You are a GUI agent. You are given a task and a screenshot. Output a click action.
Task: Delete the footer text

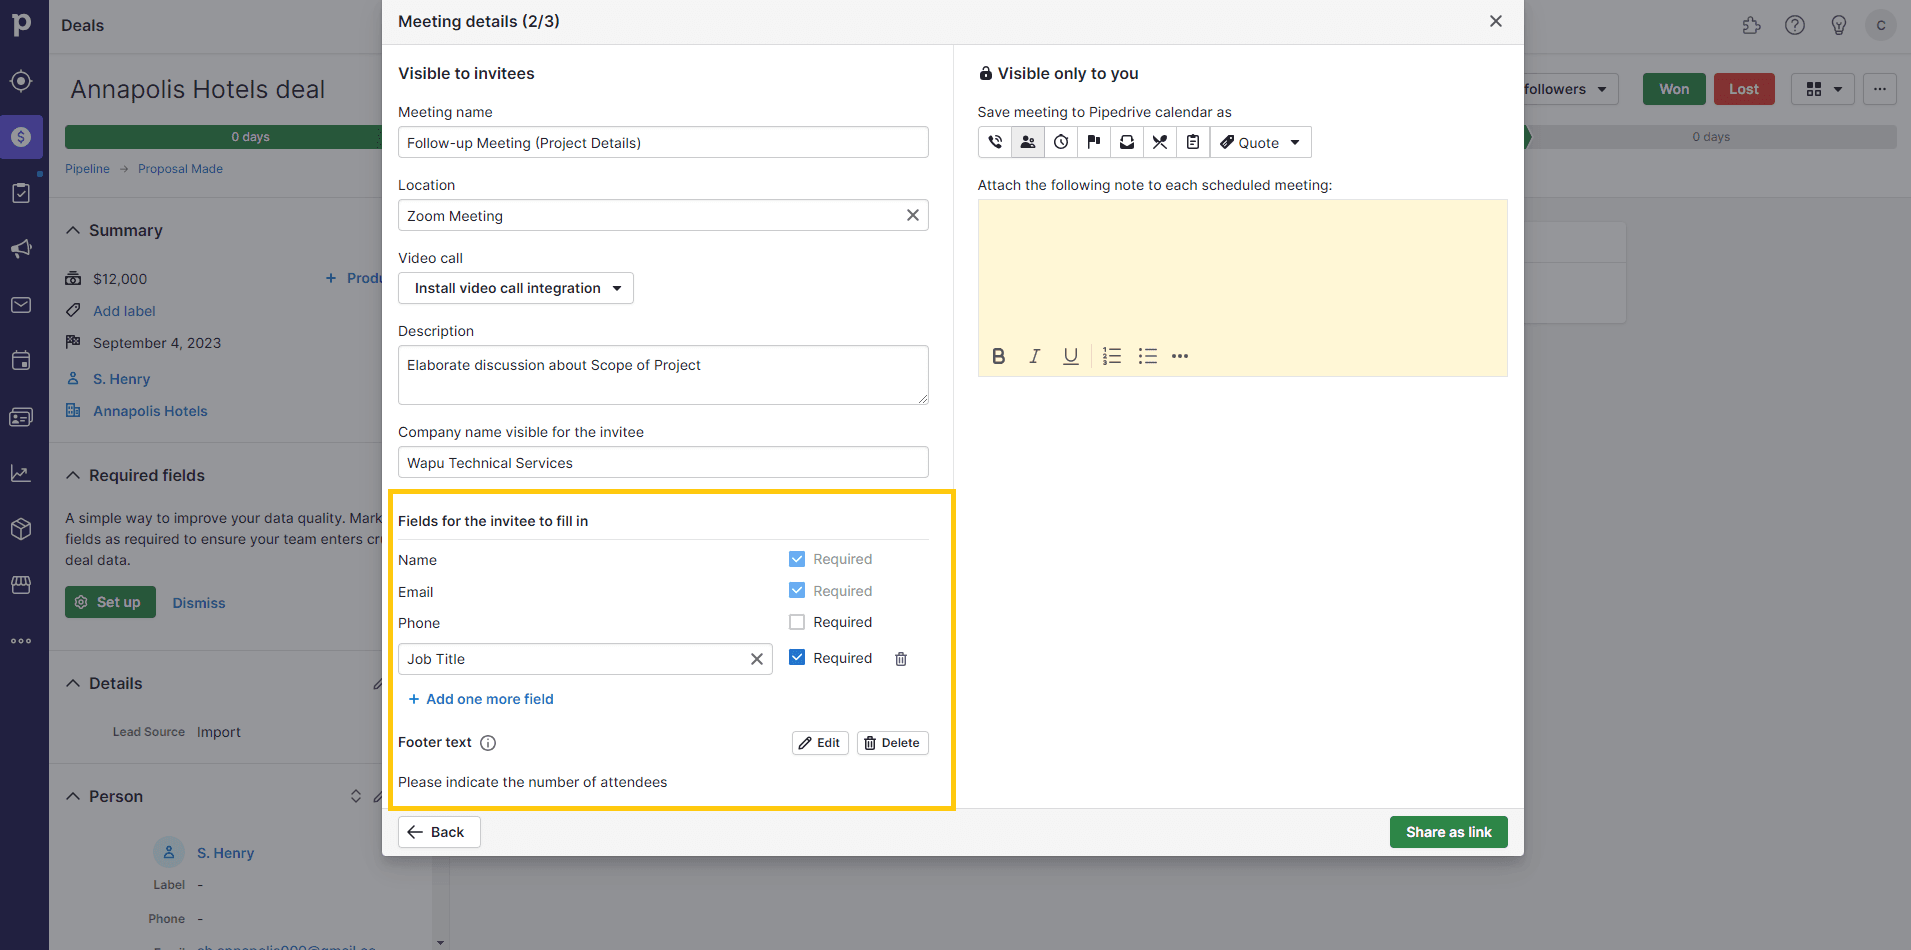[x=892, y=743]
